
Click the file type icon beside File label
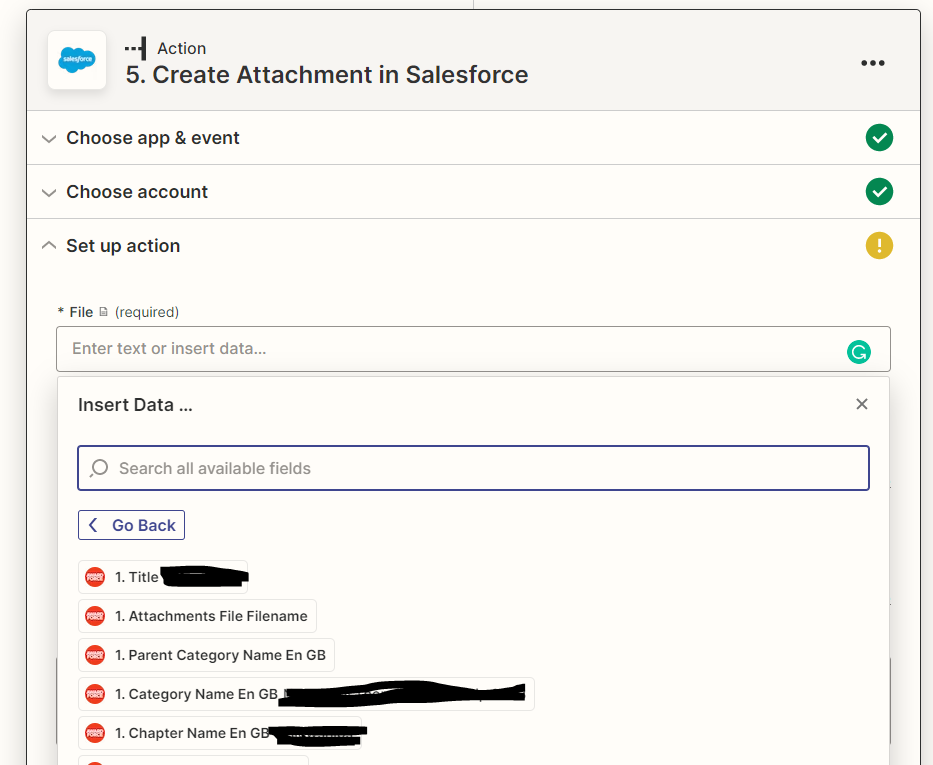[x=104, y=312]
